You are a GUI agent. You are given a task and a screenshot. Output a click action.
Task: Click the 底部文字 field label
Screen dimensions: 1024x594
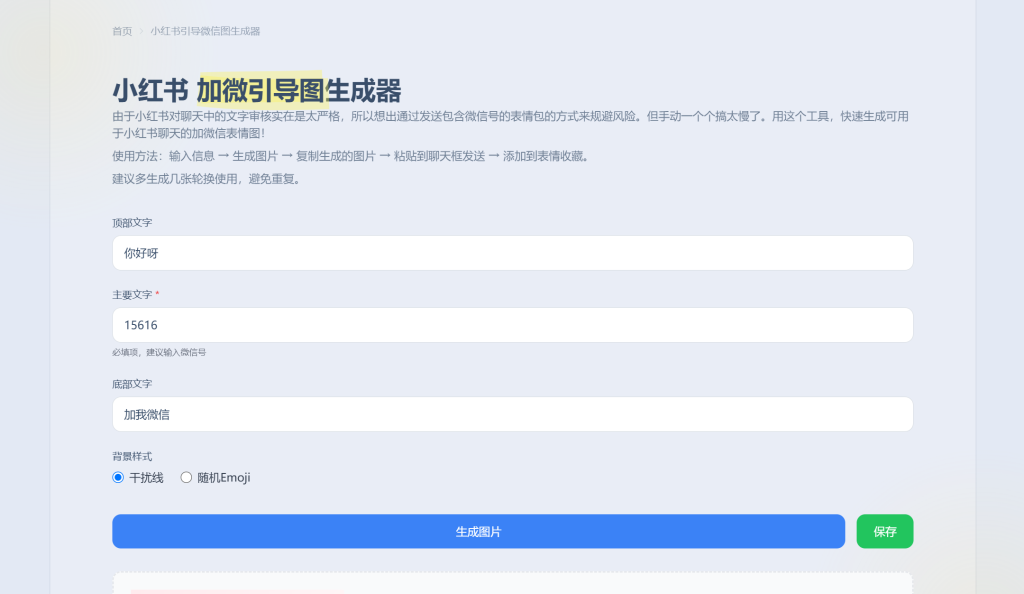[132, 384]
